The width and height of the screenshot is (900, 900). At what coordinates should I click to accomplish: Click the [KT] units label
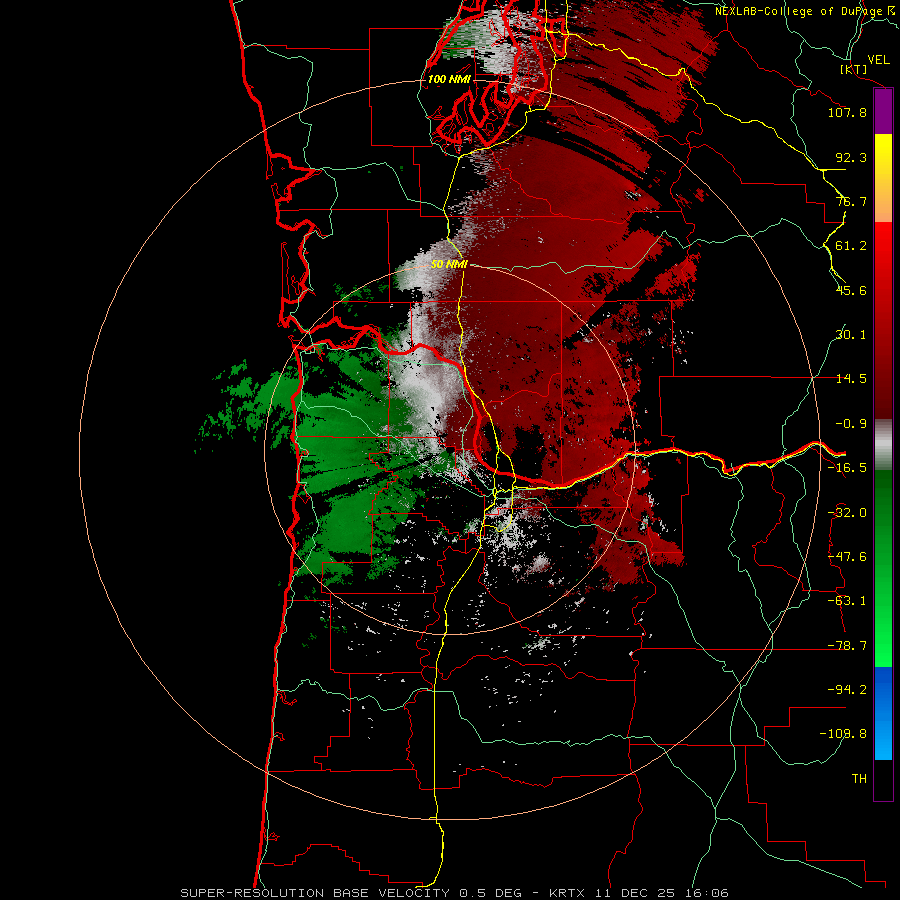pyautogui.click(x=854, y=69)
